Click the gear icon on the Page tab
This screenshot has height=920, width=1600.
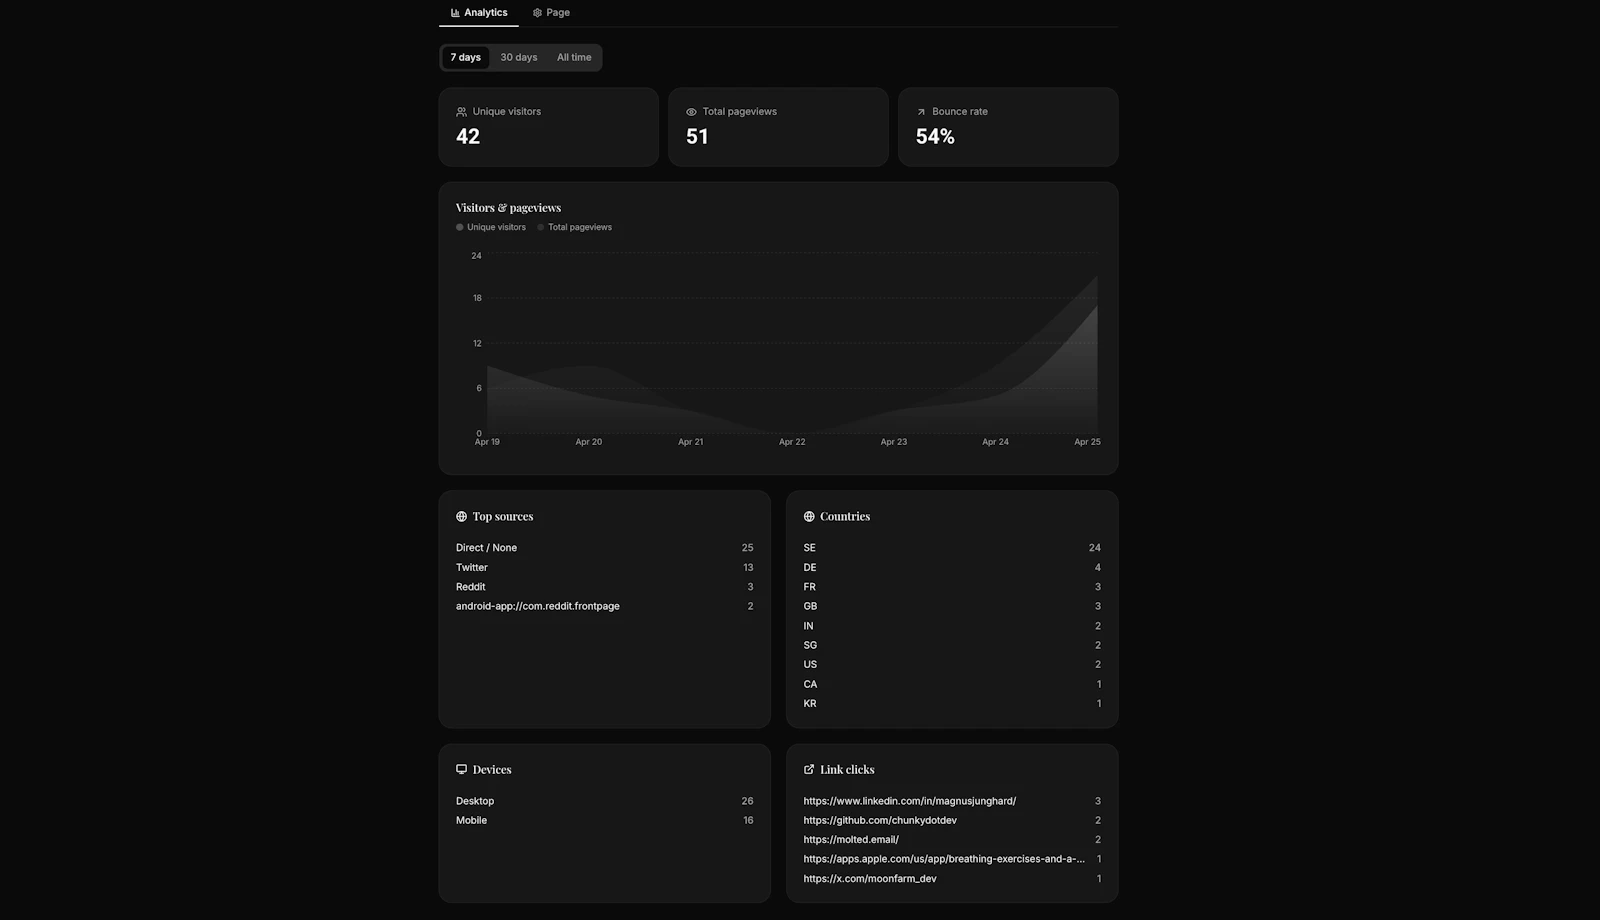coord(536,12)
